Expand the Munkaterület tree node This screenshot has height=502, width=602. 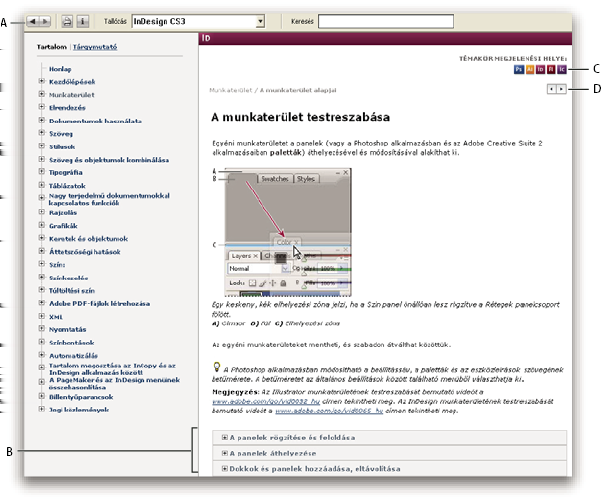(41, 94)
